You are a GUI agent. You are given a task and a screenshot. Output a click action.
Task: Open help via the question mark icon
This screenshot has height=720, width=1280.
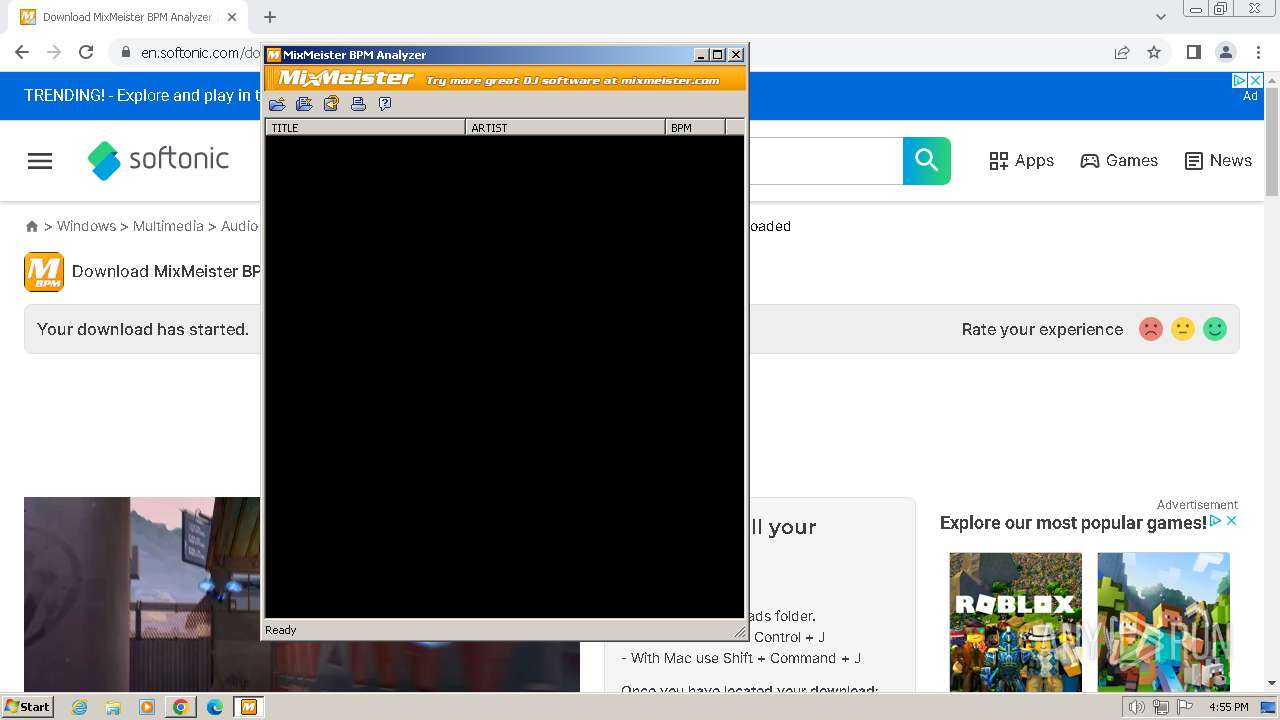coord(385,104)
